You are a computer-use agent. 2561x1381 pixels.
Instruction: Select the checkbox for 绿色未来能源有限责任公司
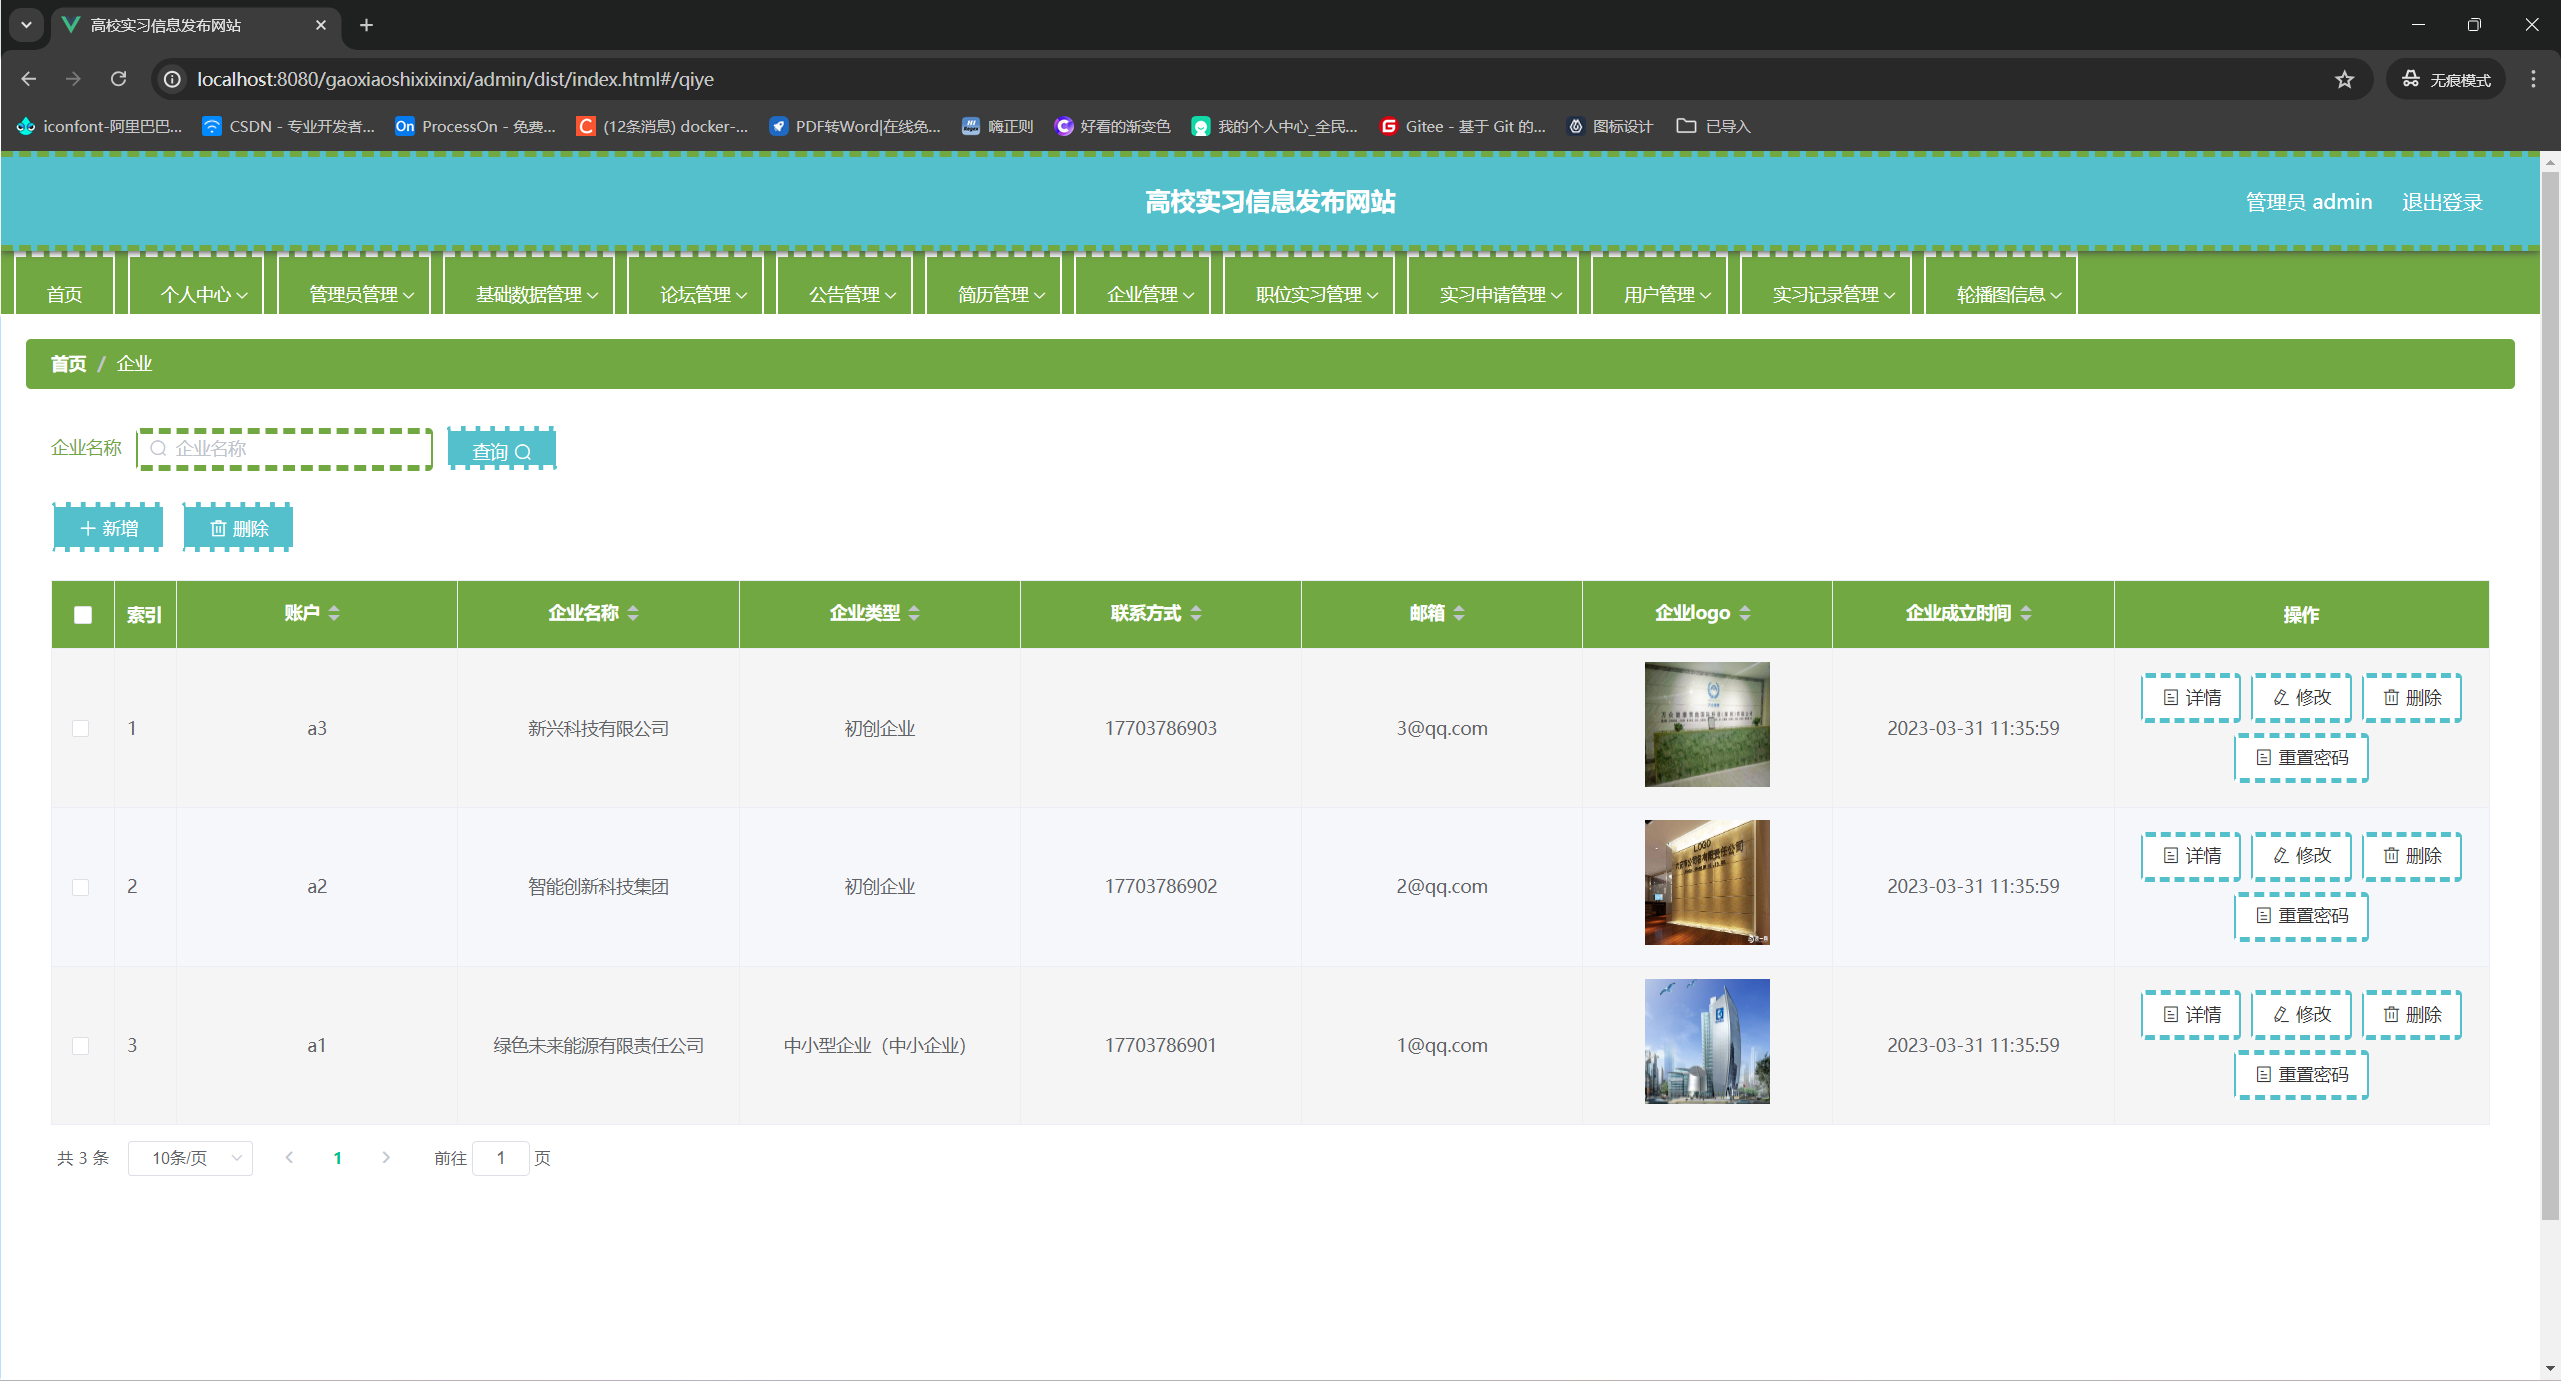pos(81,1046)
